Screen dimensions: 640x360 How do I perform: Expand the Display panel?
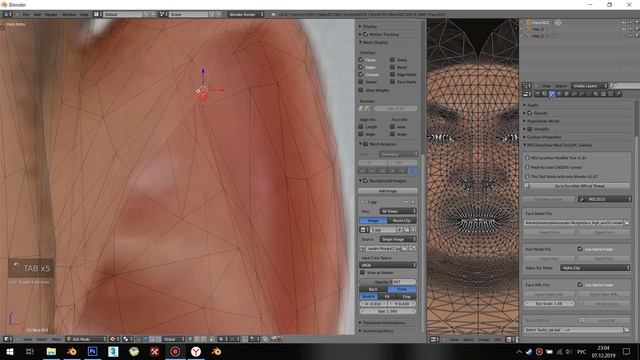[x=369, y=26]
